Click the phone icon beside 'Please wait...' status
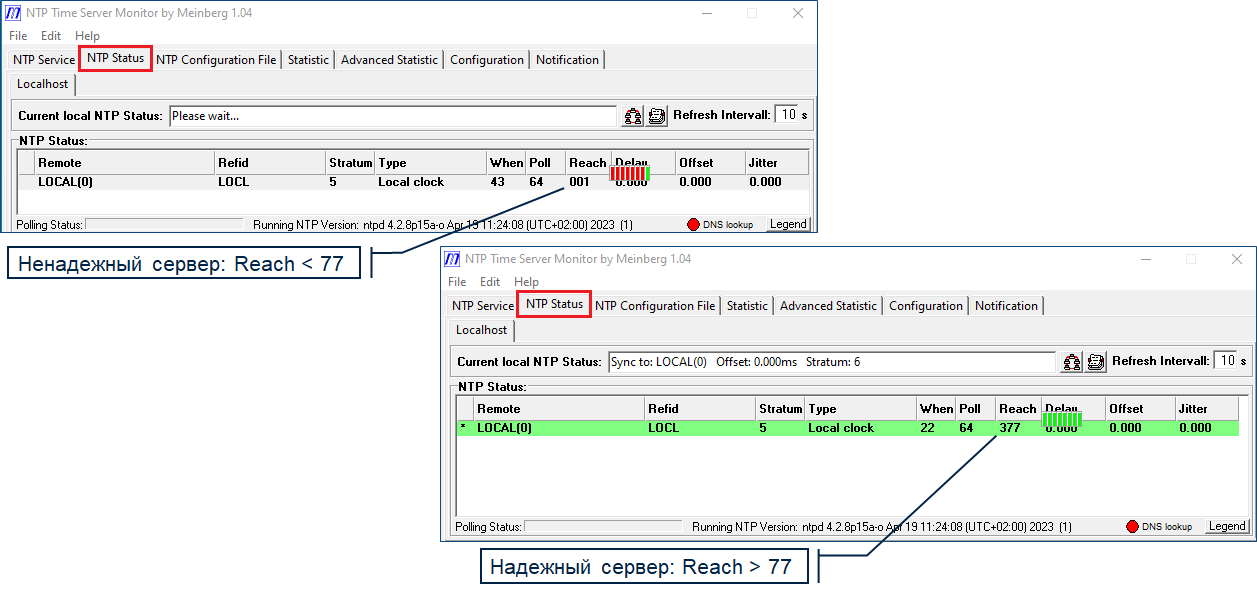The image size is (1257, 591). click(x=656, y=116)
